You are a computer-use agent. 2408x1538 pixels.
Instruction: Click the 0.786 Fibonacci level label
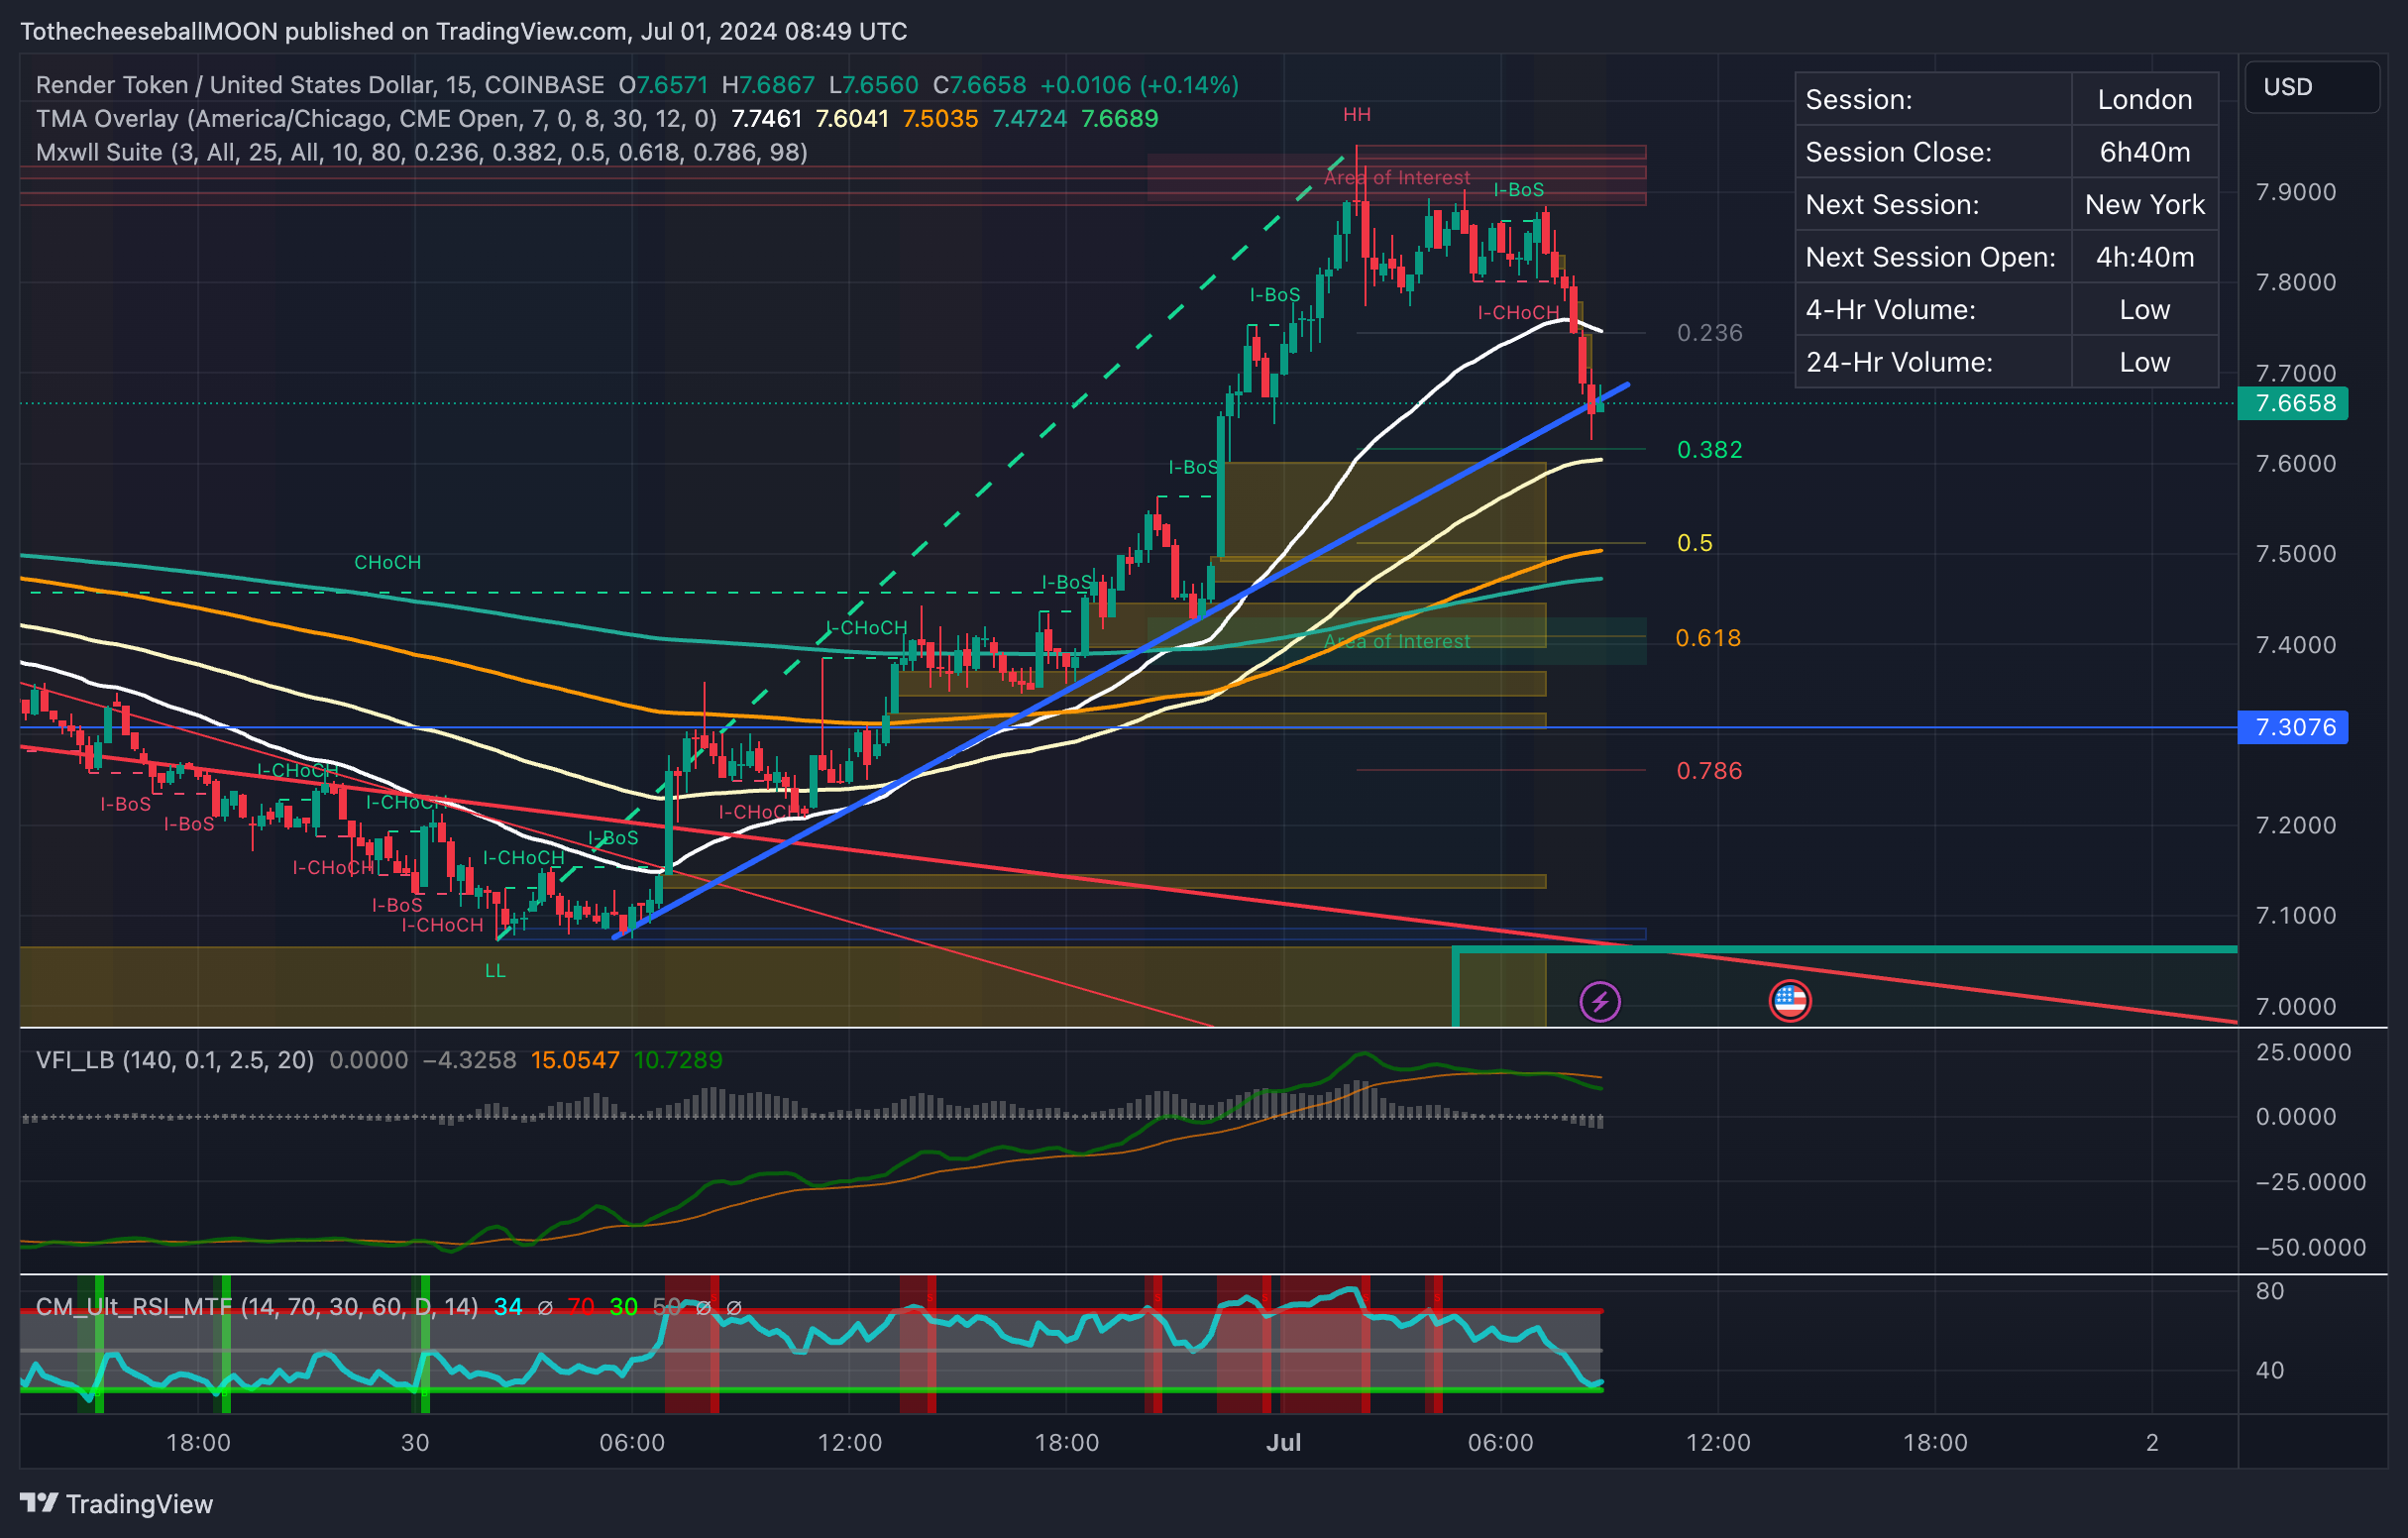pos(1709,771)
